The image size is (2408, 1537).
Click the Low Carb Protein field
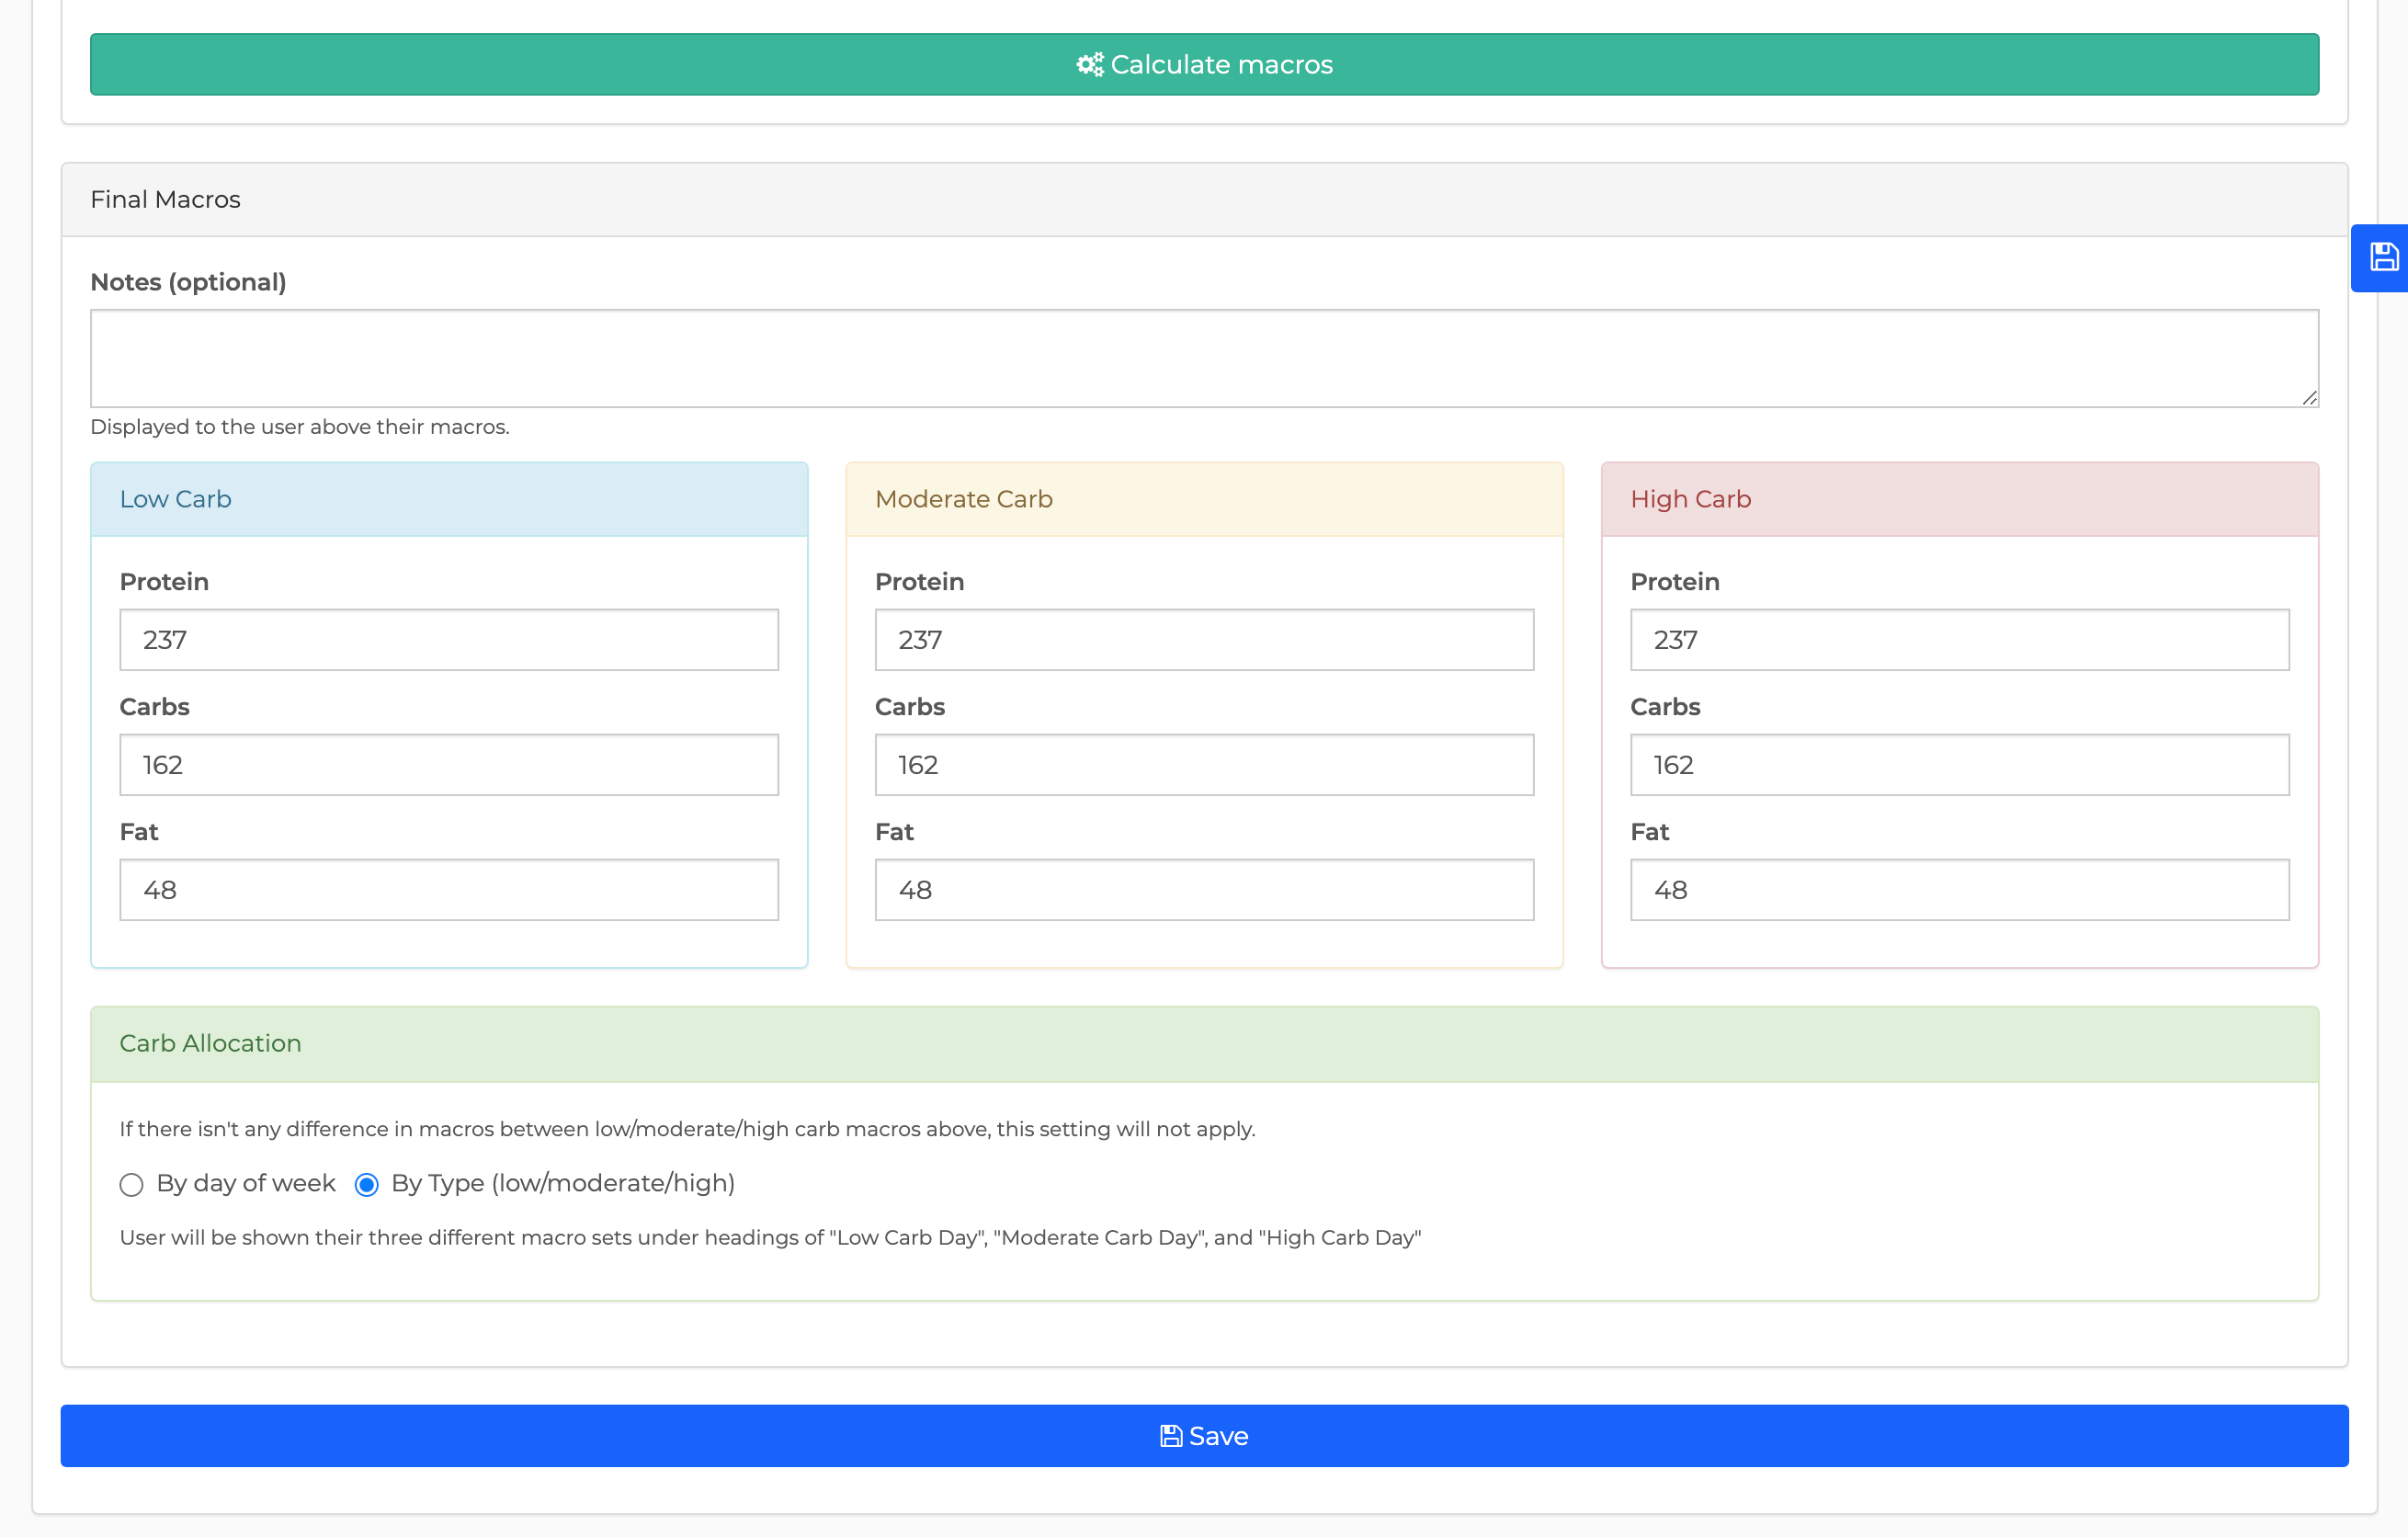(x=449, y=640)
